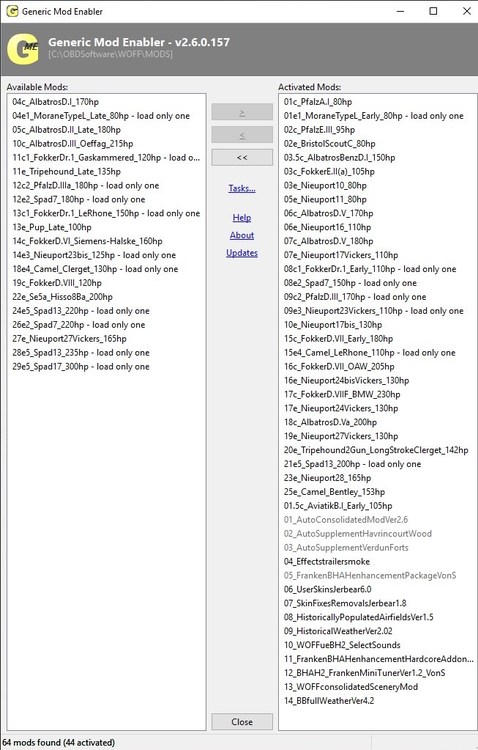Maximize the Generic Mod Enabler window
The image size is (478, 750).
433,11
